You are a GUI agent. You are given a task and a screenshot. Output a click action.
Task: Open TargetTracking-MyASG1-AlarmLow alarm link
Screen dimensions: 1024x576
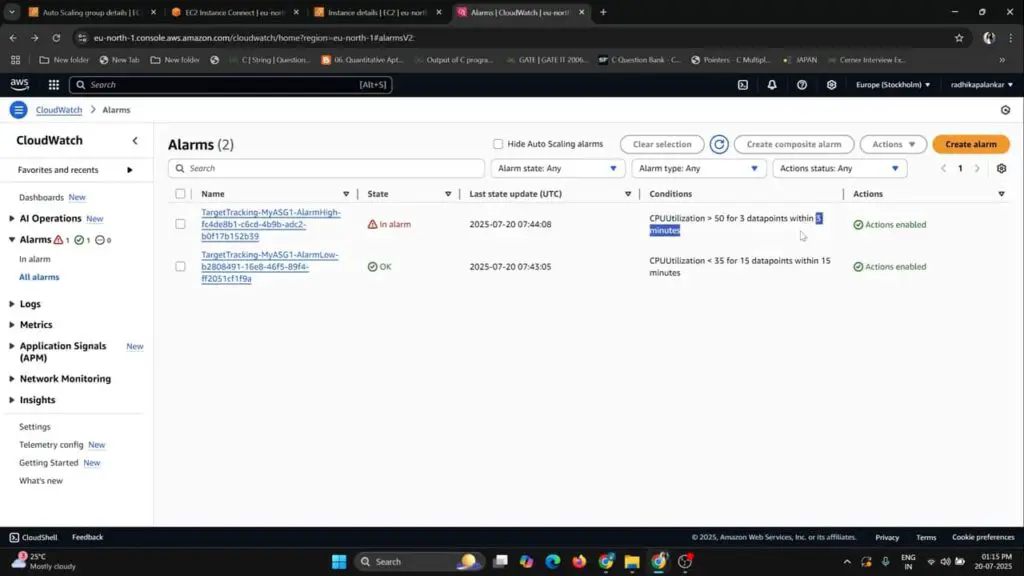click(x=269, y=266)
